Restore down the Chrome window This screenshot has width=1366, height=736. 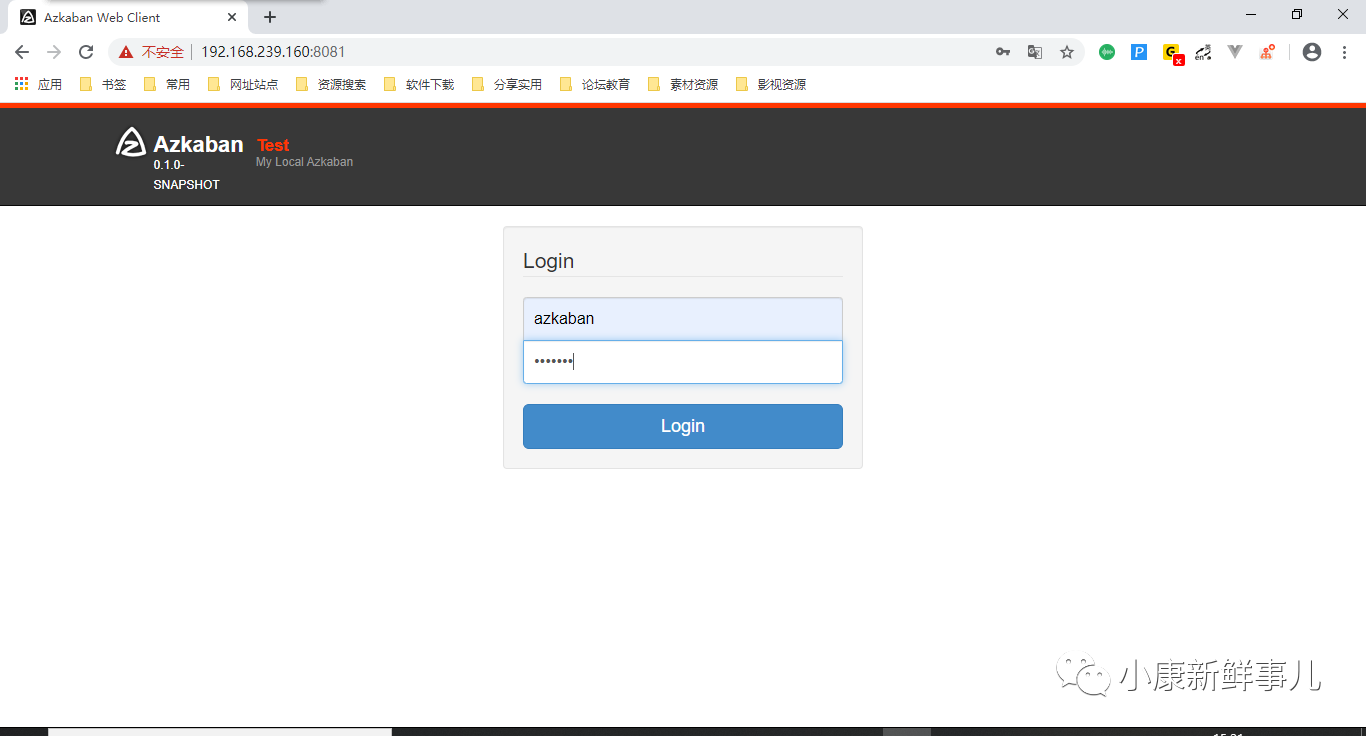click(1297, 14)
